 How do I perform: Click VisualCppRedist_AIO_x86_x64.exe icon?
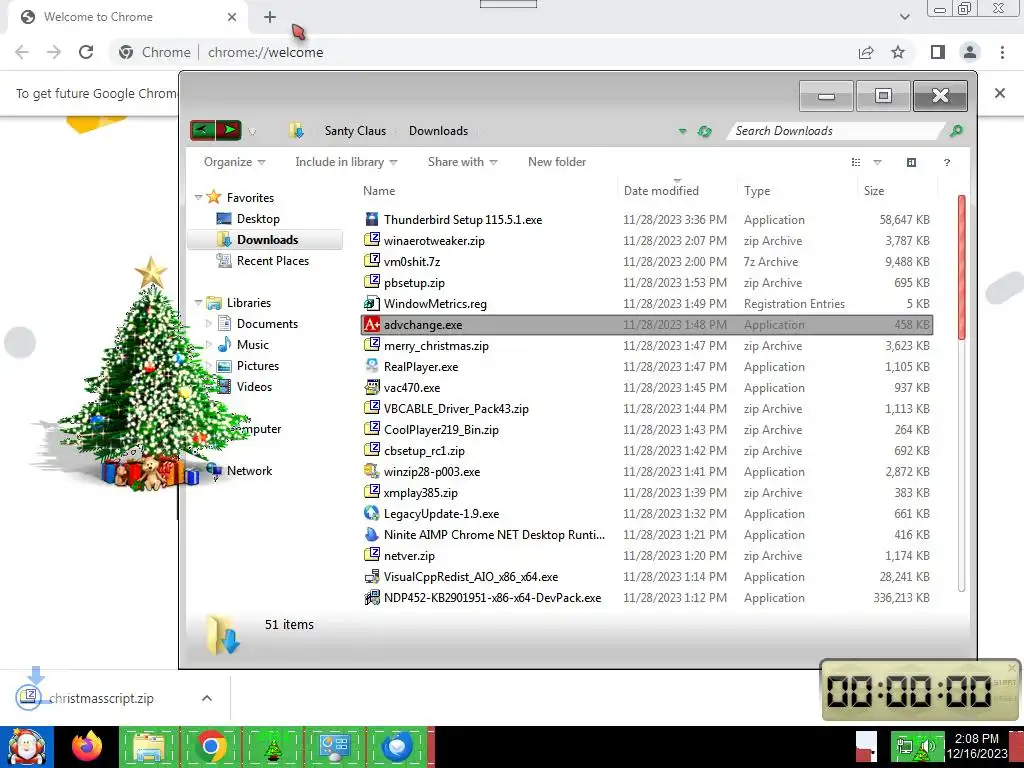[372, 577]
